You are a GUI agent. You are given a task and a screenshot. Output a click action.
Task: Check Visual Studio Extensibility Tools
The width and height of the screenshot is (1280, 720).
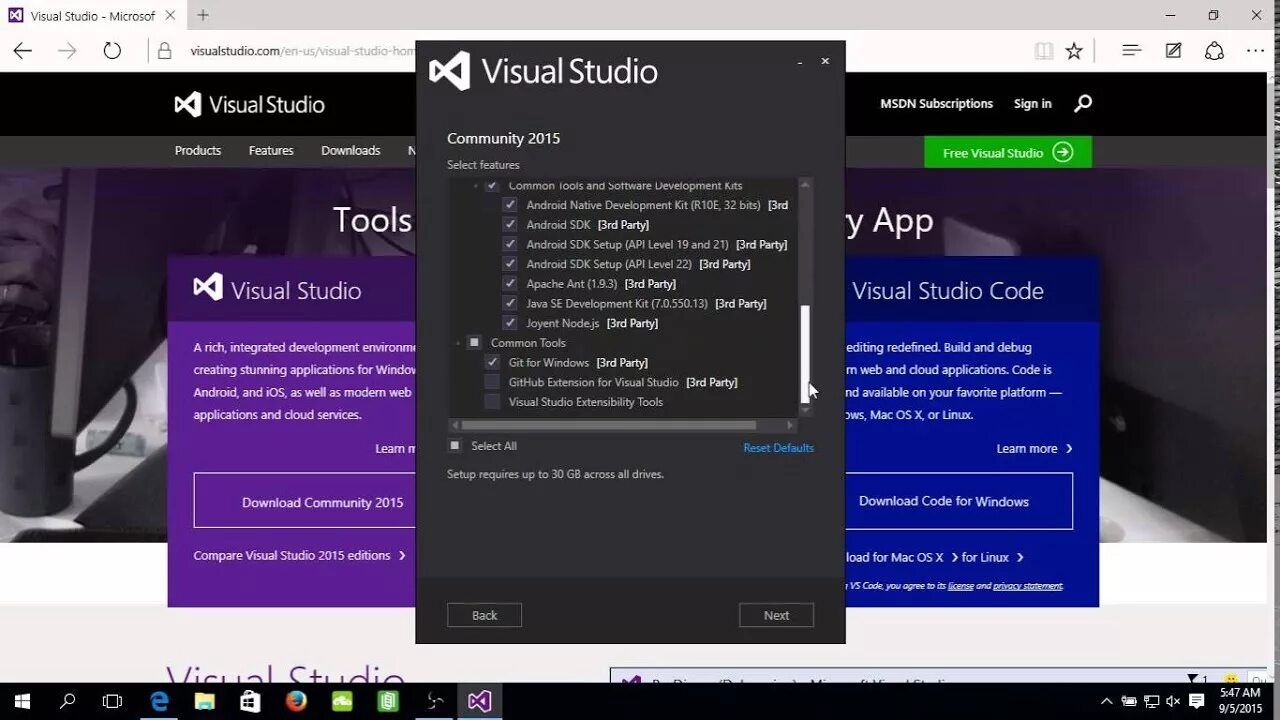tap(492, 402)
